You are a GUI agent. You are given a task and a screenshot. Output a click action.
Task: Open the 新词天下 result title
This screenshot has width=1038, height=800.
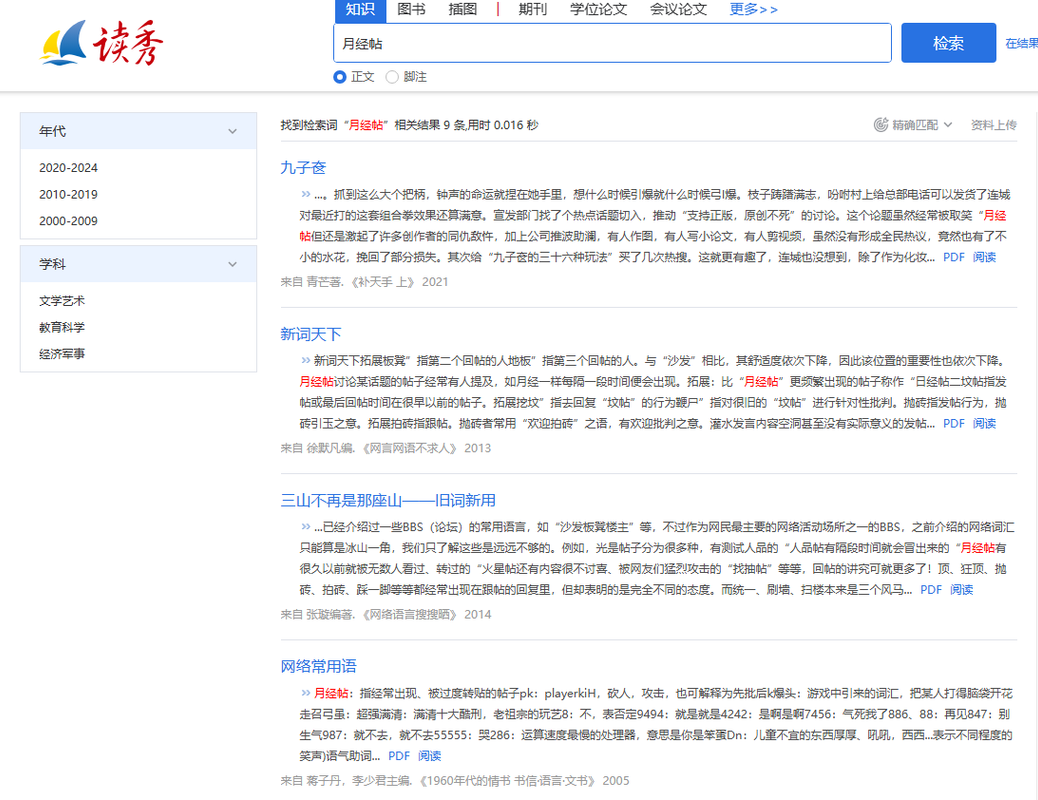(x=310, y=334)
